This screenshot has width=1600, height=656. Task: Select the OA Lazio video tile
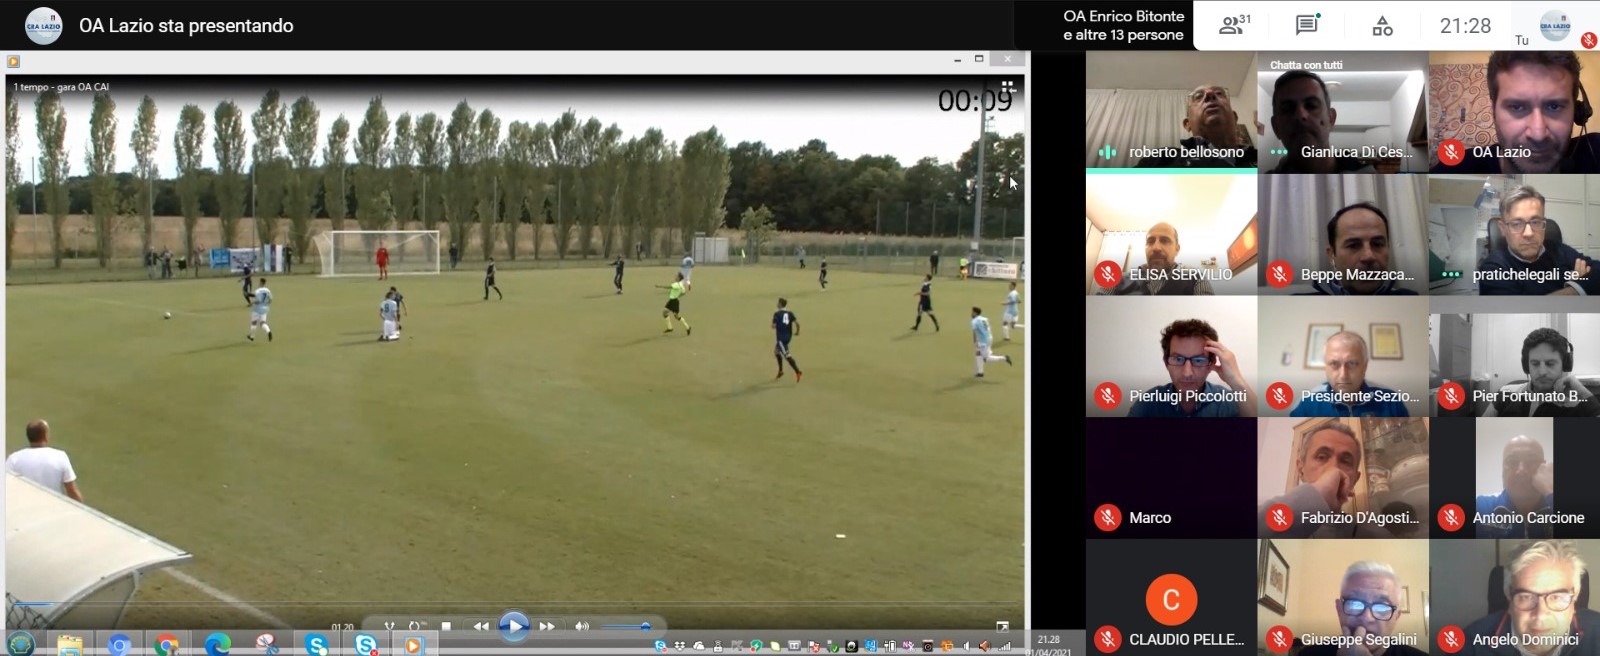coord(1514,112)
